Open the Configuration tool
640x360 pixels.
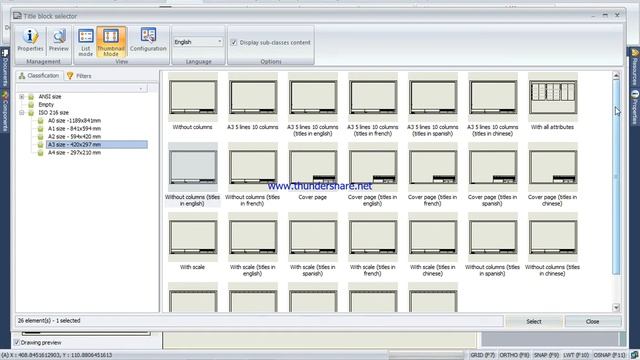(x=148, y=40)
